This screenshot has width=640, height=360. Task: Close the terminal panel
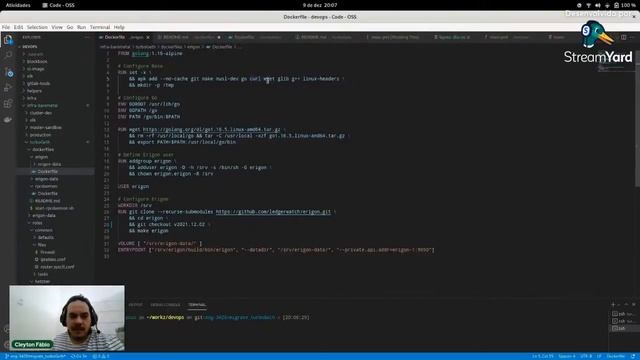pyautogui.click(x=633, y=304)
